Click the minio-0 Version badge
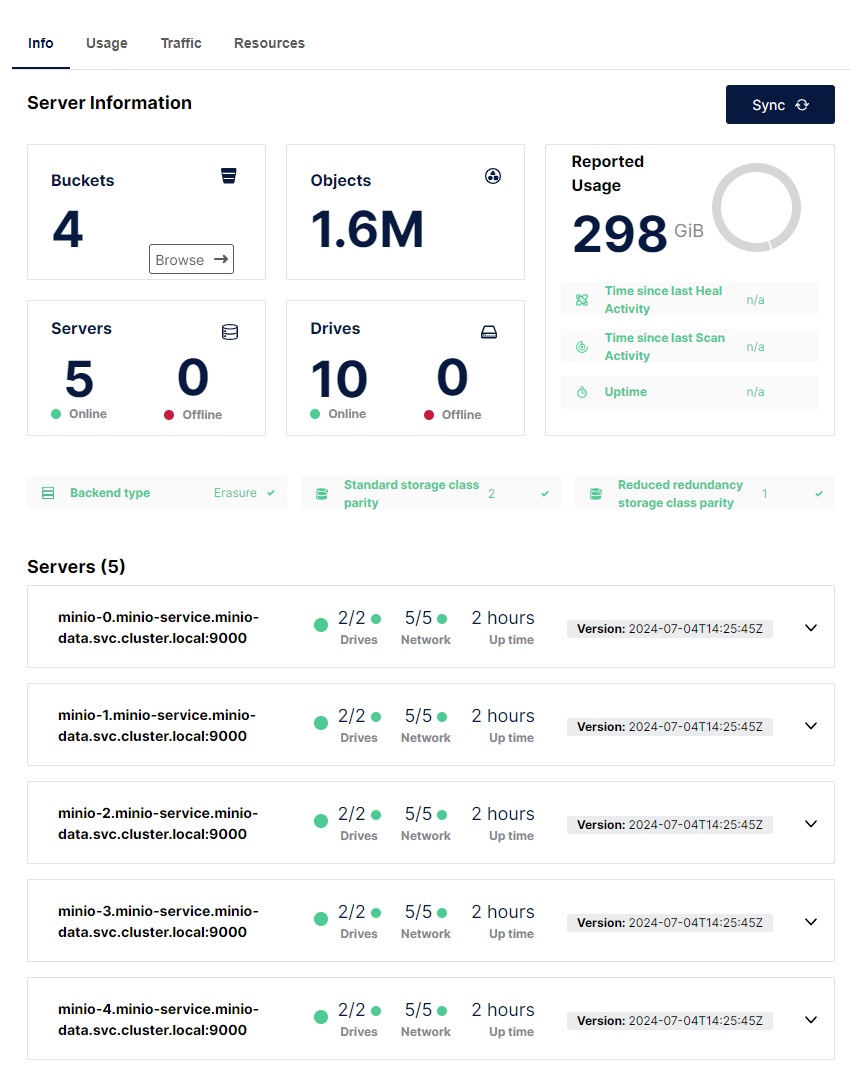The width and height of the screenshot is (866, 1077). pos(670,629)
